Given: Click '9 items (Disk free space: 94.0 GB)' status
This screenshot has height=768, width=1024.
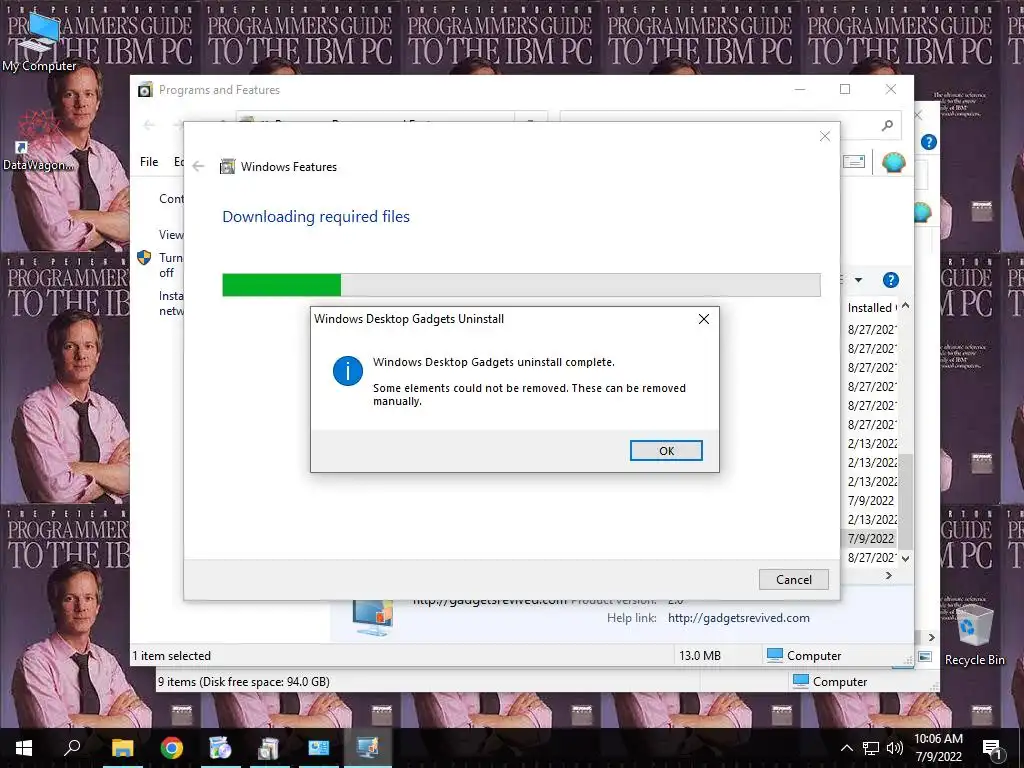Looking at the screenshot, I should pyautogui.click(x=244, y=682).
